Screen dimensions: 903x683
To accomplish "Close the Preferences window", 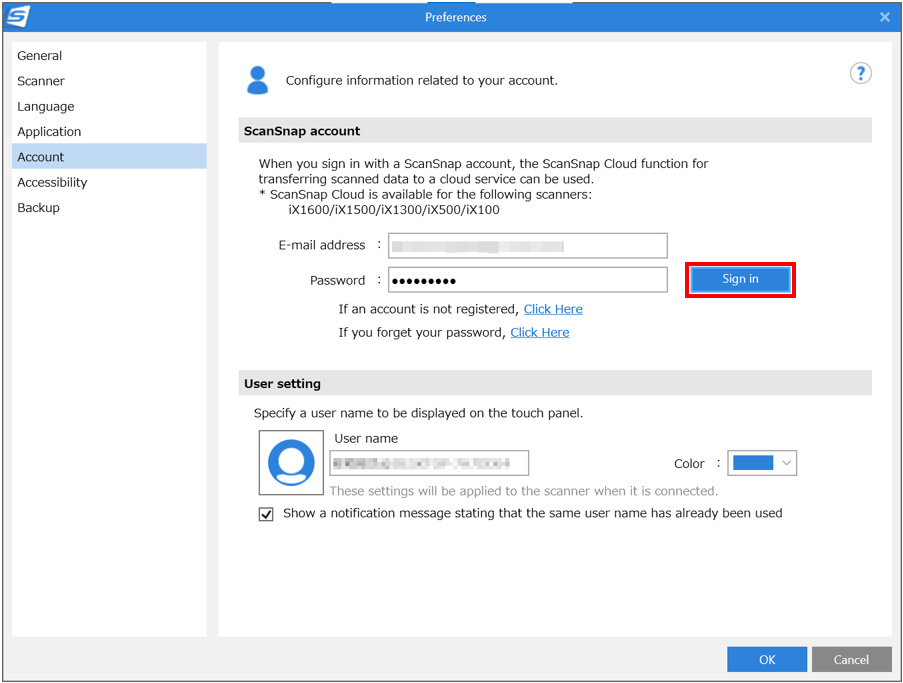I will [x=885, y=17].
